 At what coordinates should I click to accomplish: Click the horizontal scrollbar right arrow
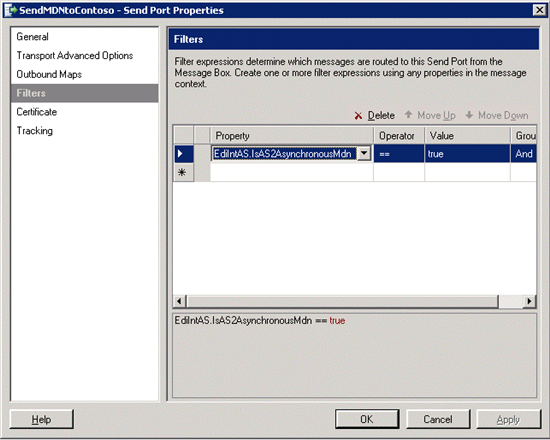529,301
